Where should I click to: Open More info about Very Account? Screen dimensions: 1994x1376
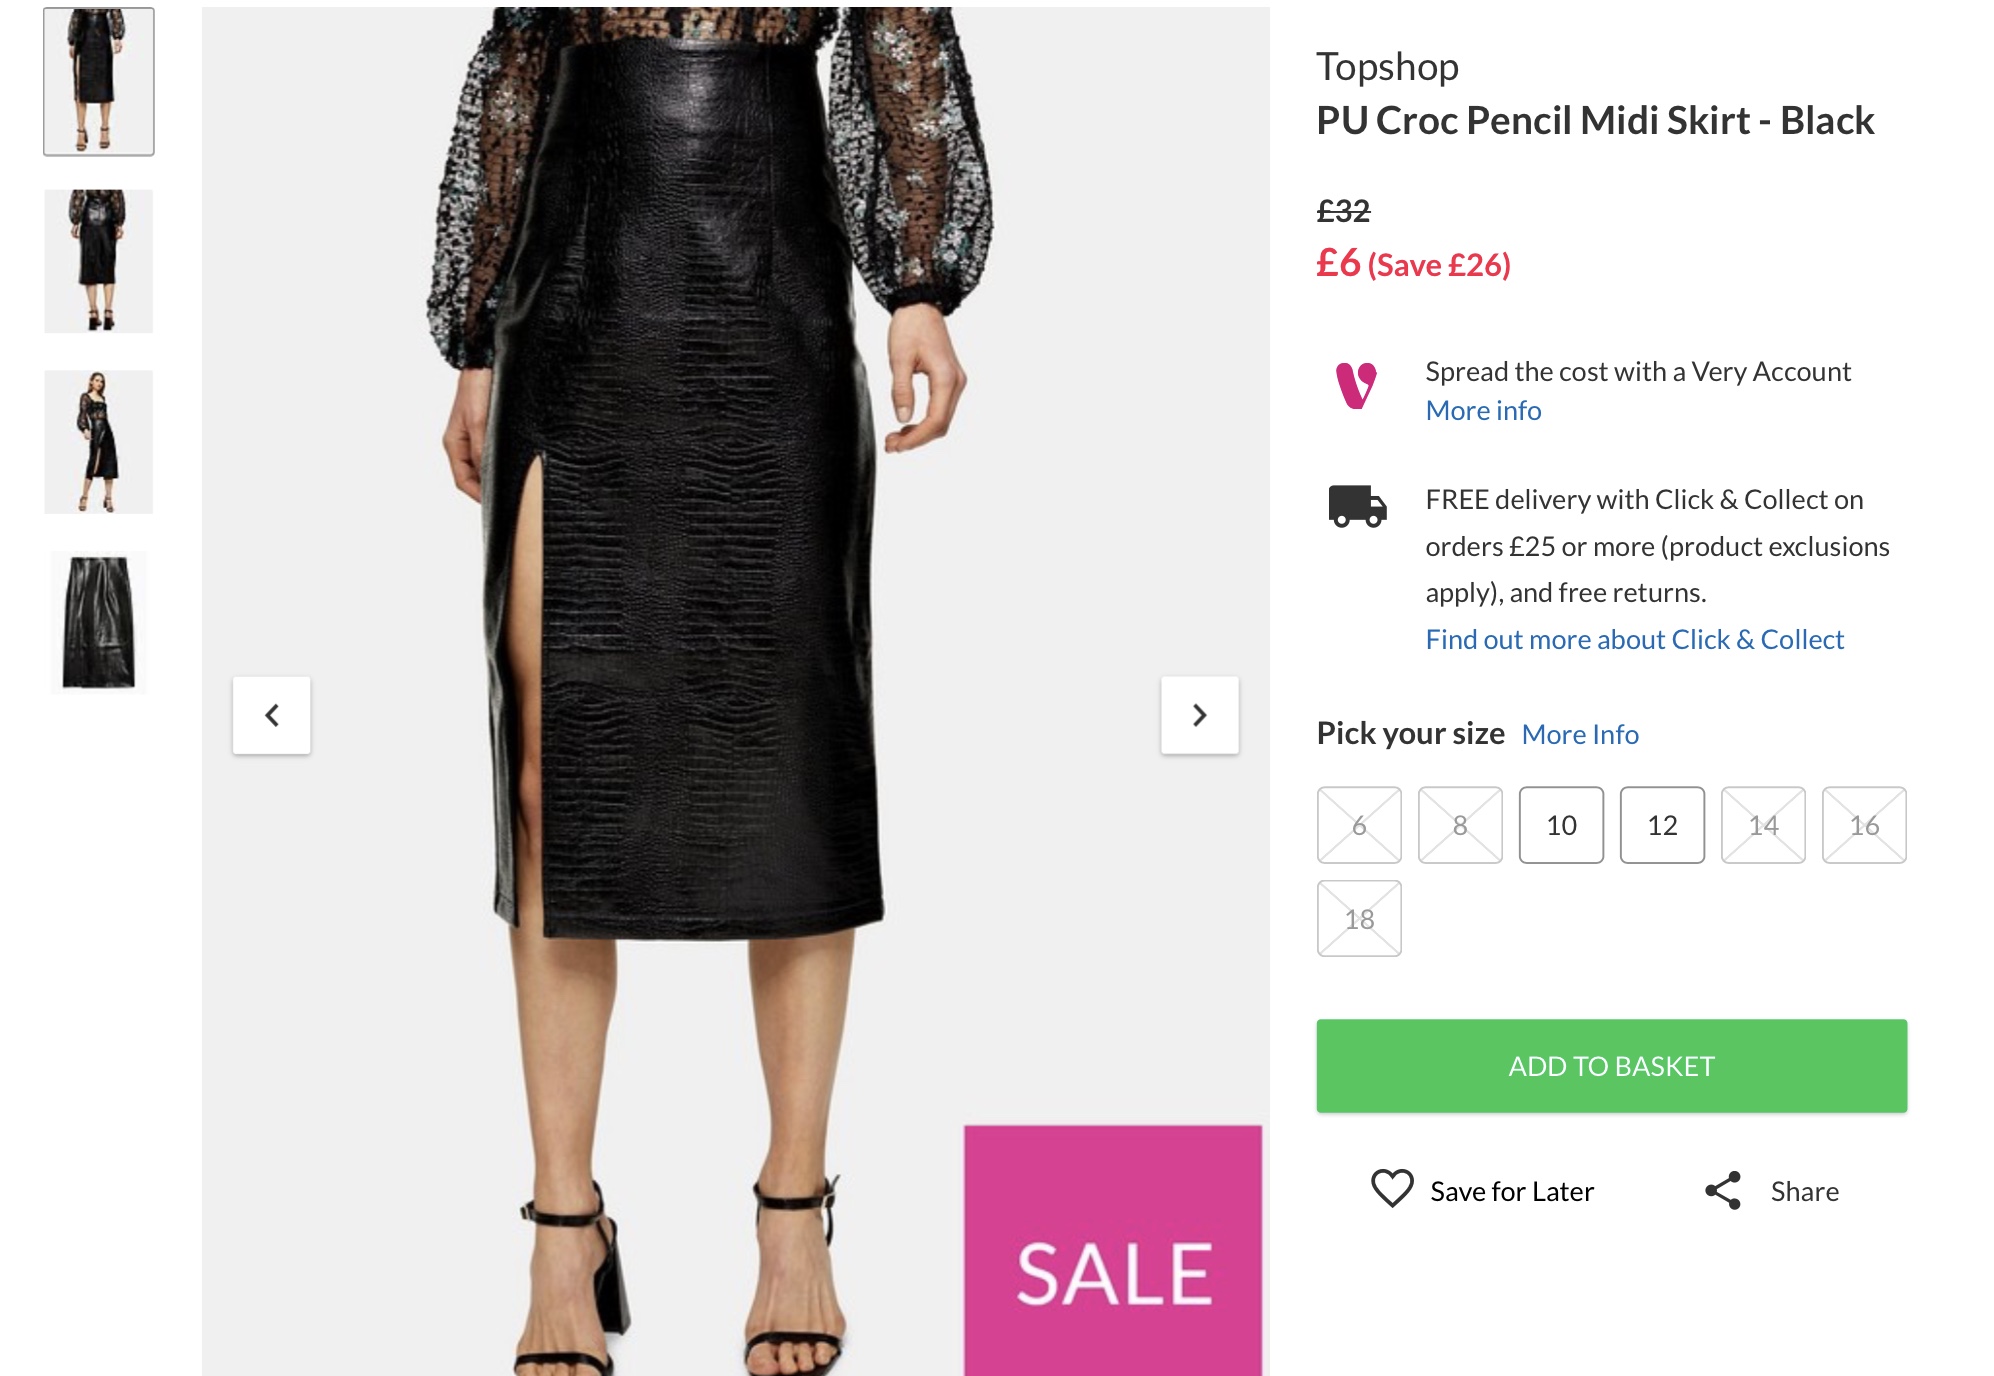[1483, 411]
